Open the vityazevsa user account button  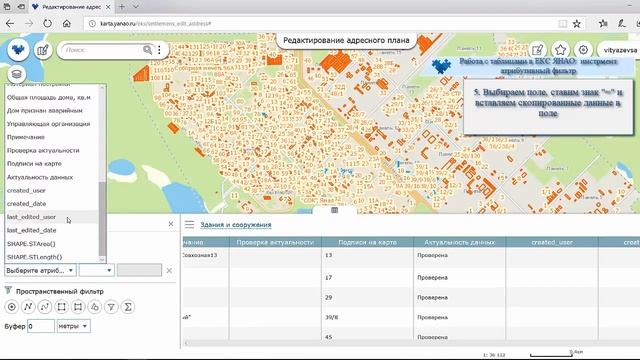(619, 50)
